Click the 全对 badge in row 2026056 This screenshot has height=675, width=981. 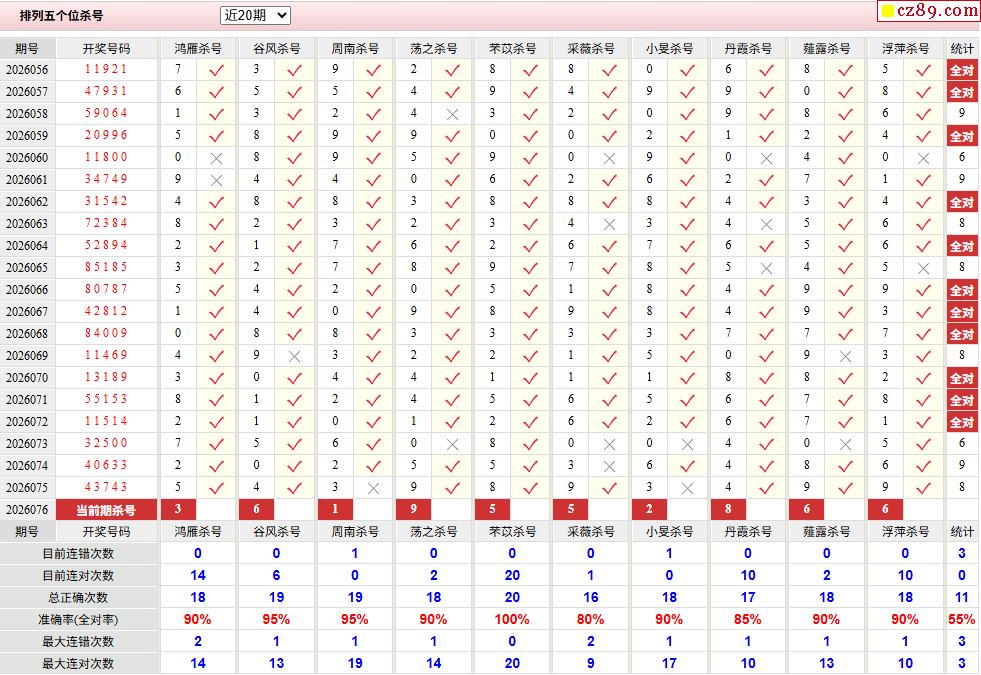pyautogui.click(x=961, y=70)
